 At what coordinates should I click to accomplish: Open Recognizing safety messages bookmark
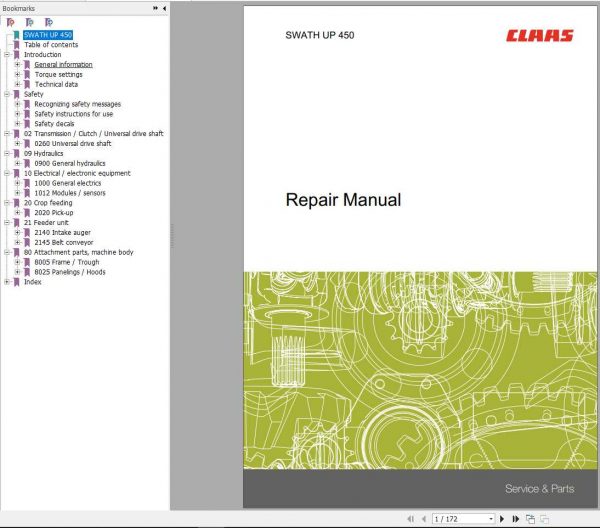coord(78,104)
